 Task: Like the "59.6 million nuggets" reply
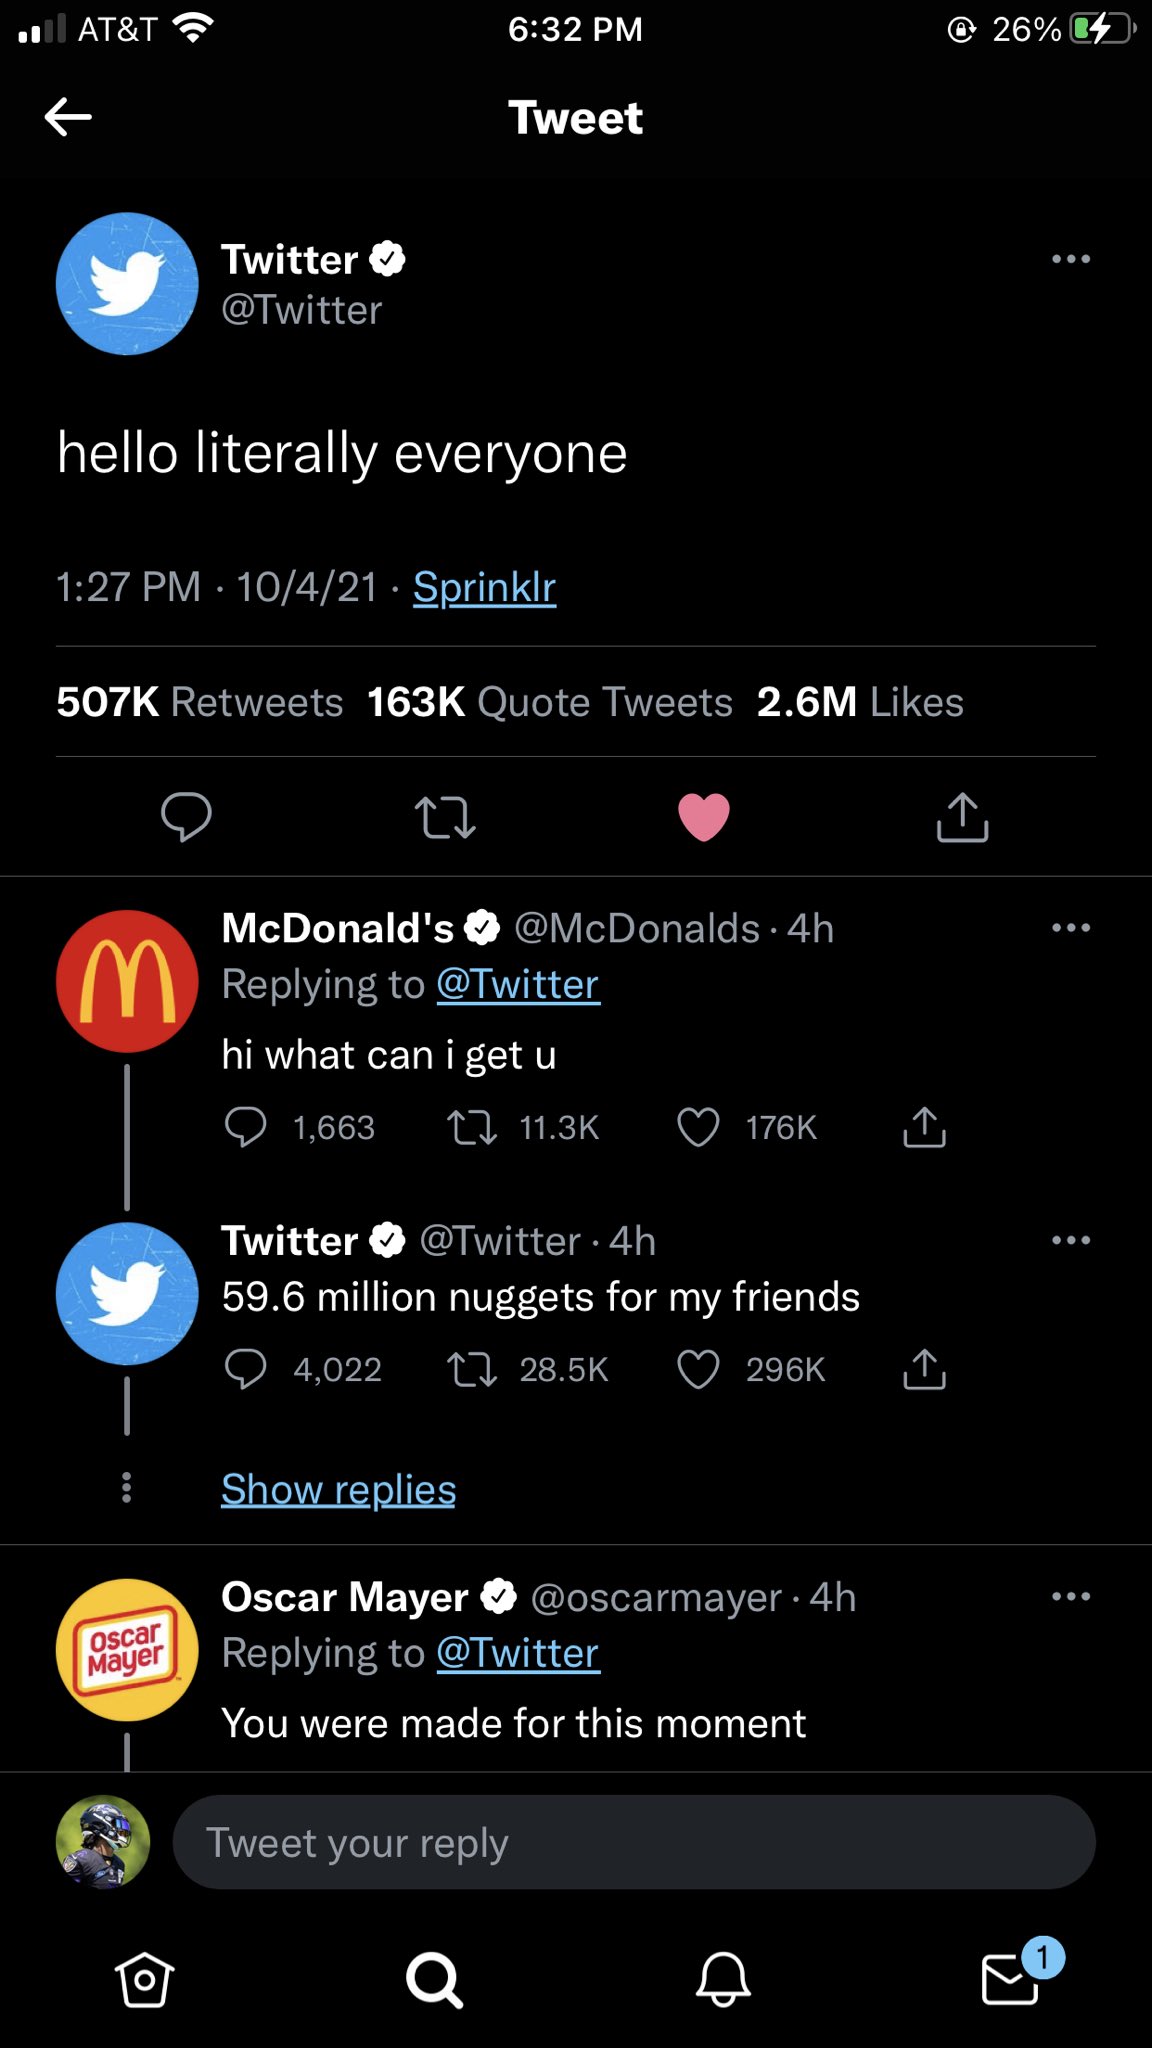(x=698, y=1369)
